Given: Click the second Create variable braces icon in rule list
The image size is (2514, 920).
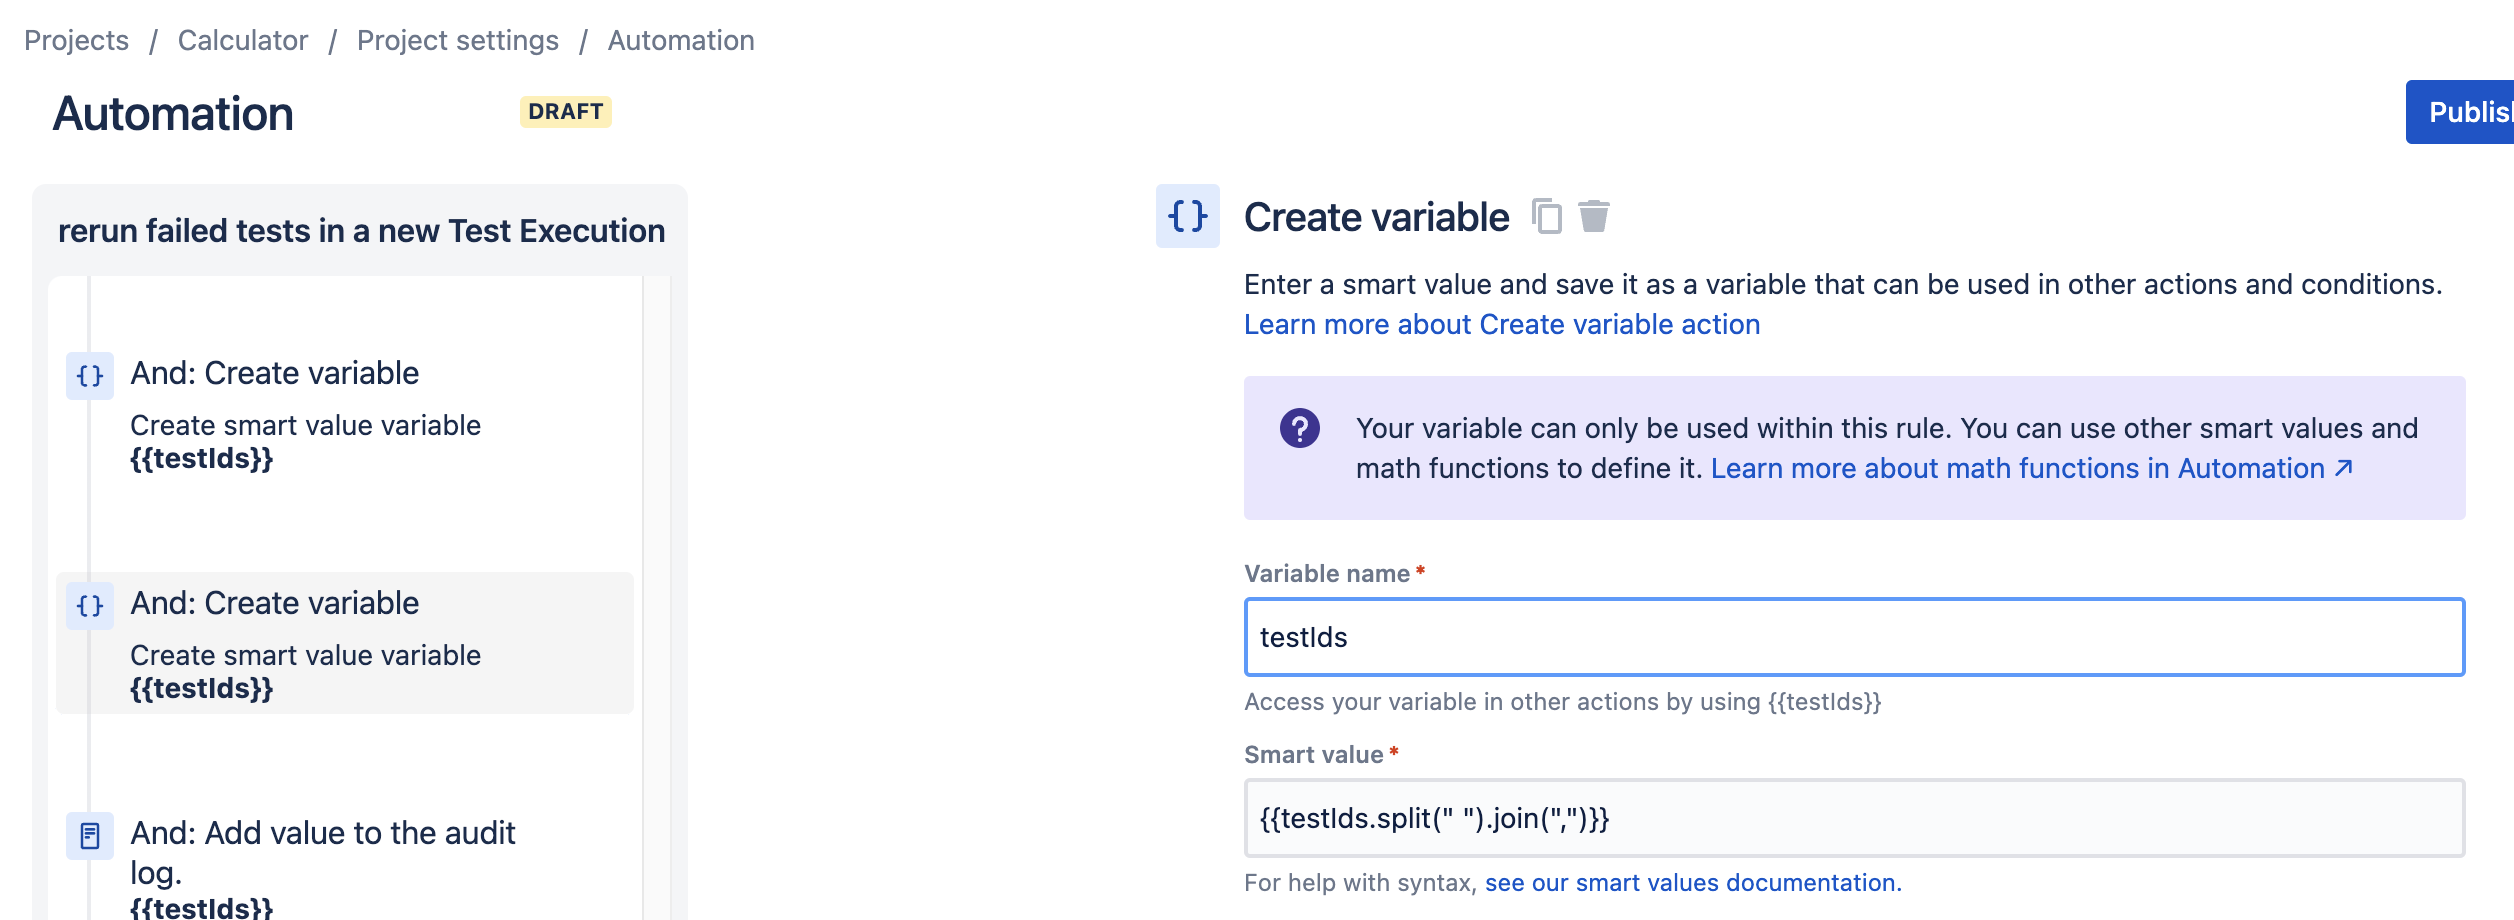Looking at the screenshot, I should (x=90, y=606).
